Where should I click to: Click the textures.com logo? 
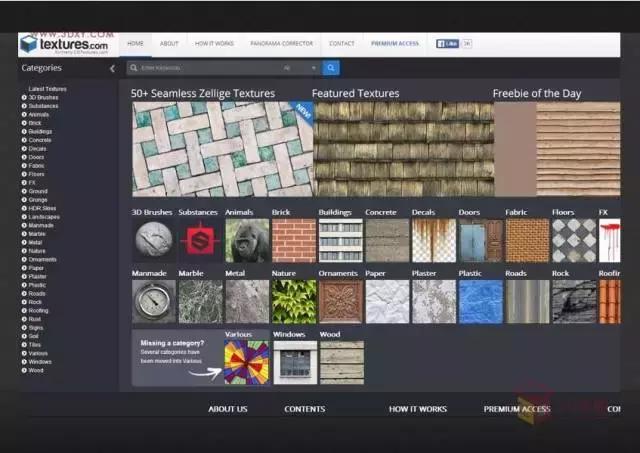pos(65,45)
